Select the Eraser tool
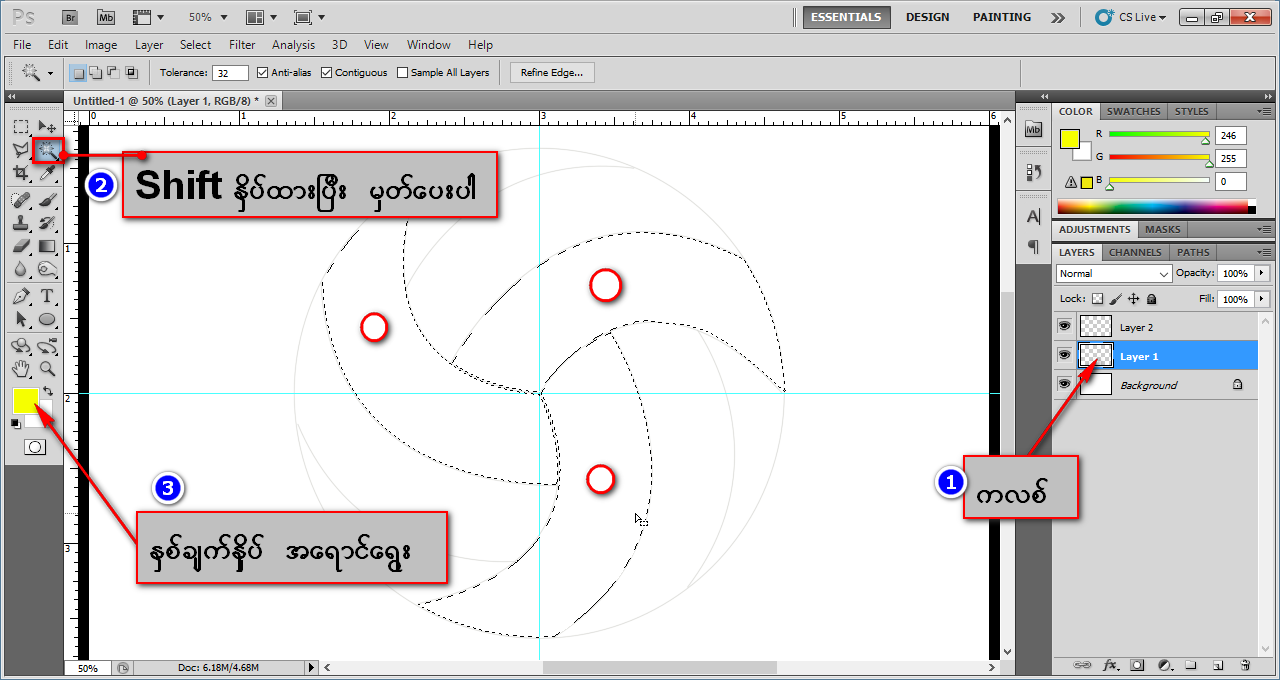Screen dimensions: 1280x680 point(21,246)
